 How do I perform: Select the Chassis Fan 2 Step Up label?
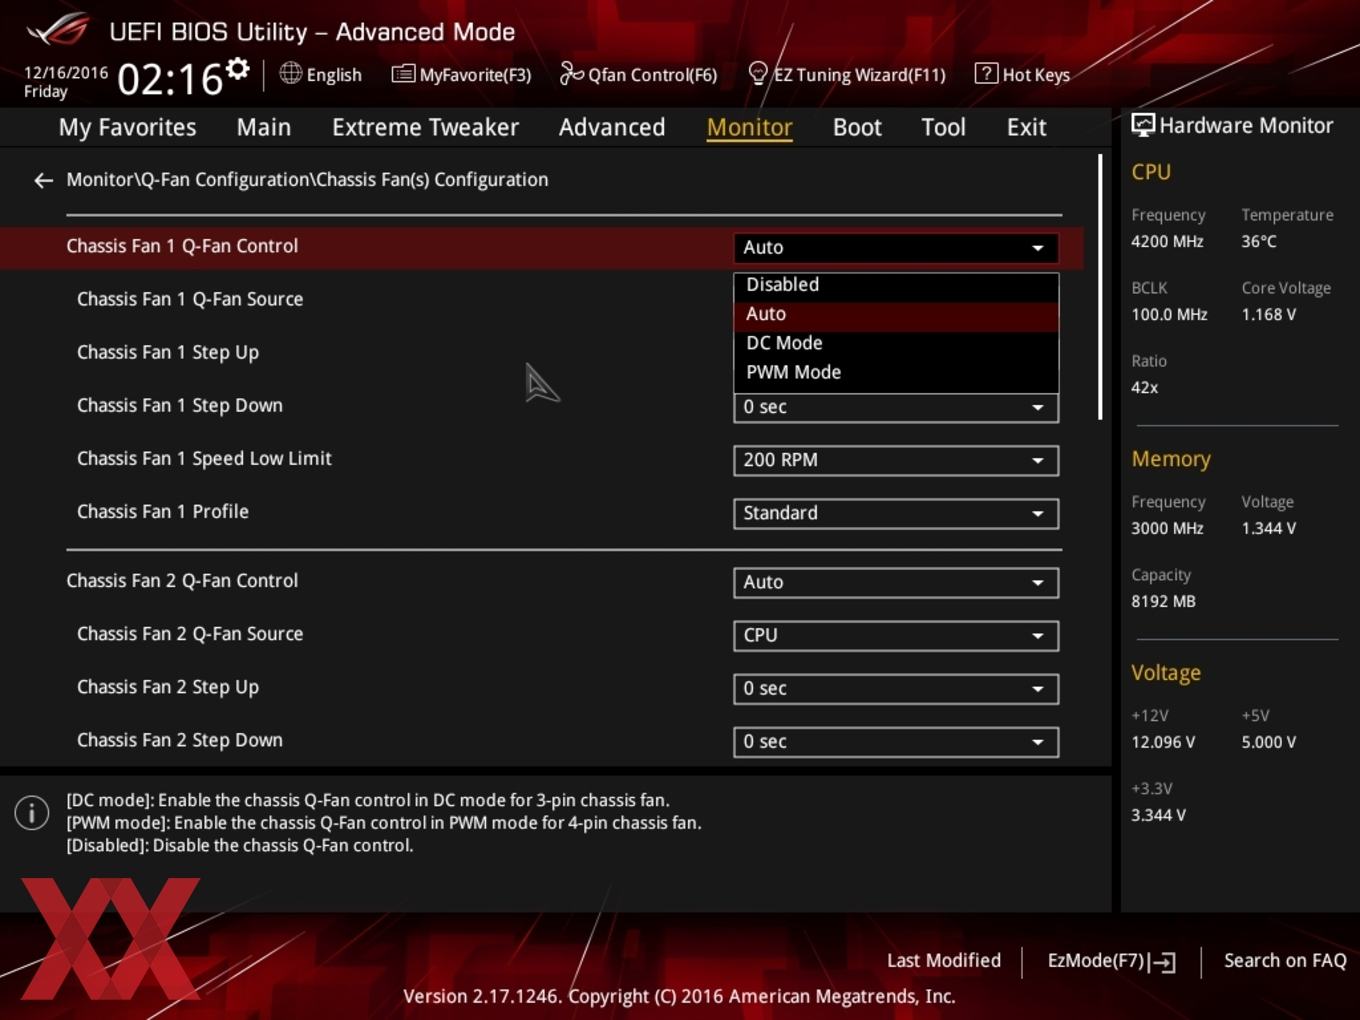pyautogui.click(x=168, y=686)
